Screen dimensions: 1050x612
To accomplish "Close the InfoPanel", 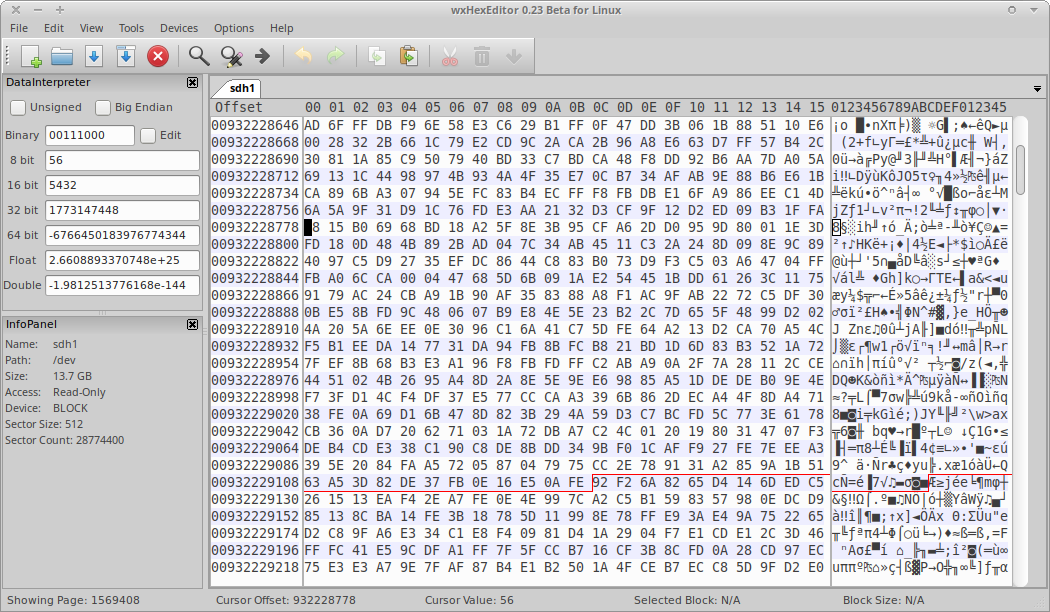I will pos(192,325).
